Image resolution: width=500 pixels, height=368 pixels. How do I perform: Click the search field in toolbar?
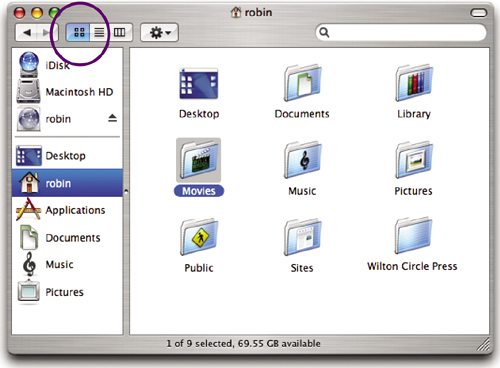pyautogui.click(x=401, y=32)
